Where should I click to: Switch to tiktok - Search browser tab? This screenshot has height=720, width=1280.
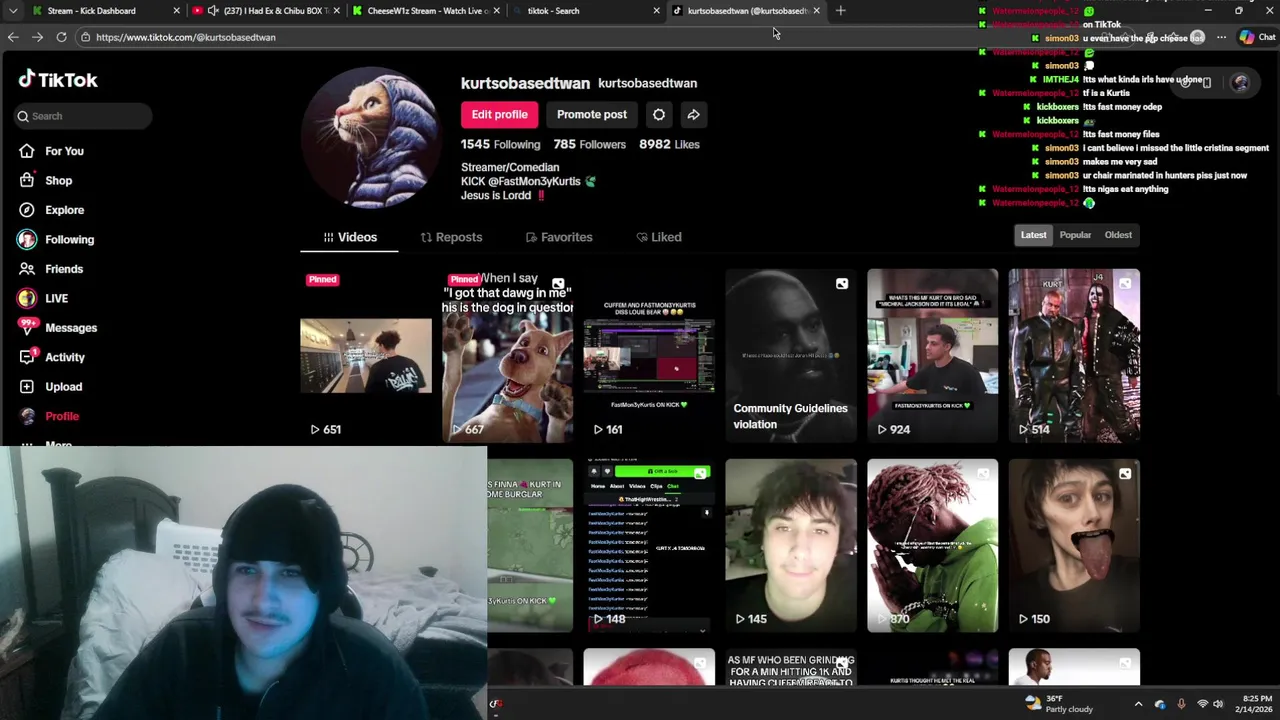point(585,11)
